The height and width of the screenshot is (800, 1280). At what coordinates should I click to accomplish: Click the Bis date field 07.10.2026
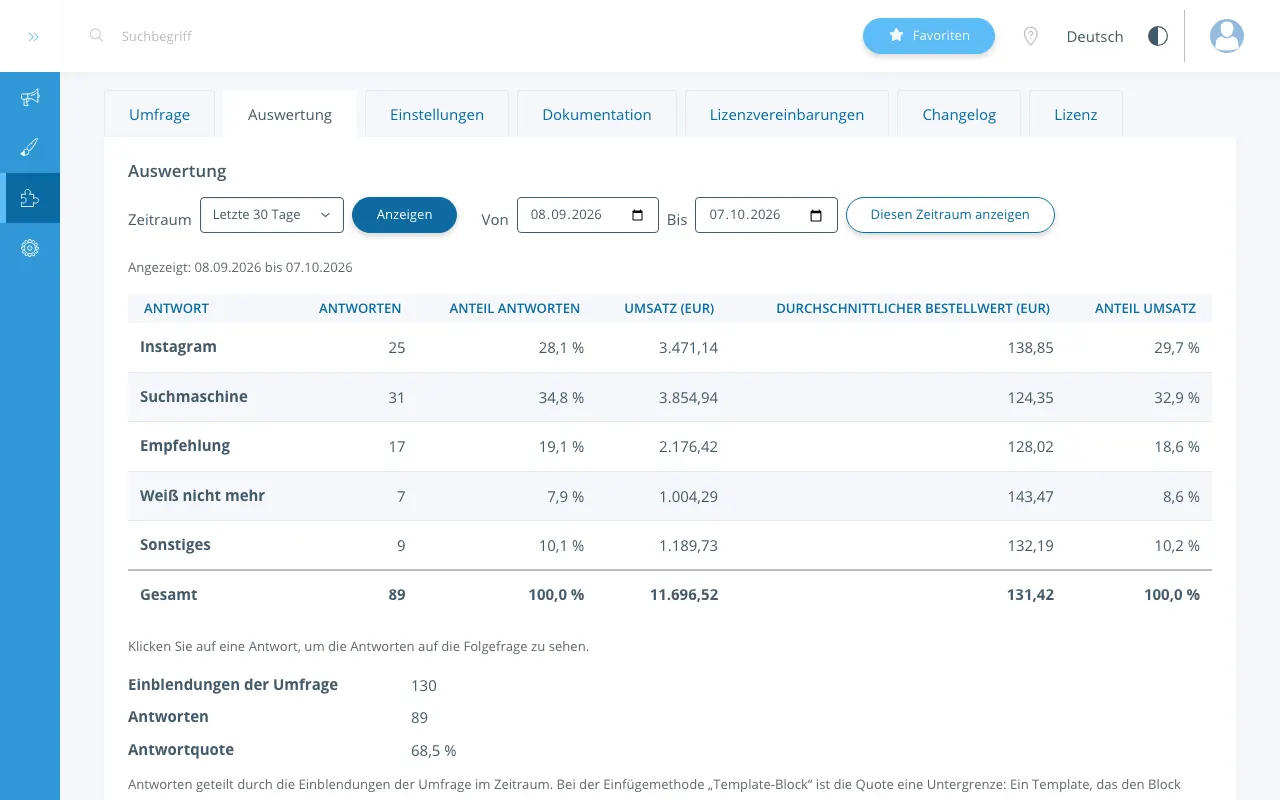[x=766, y=215]
